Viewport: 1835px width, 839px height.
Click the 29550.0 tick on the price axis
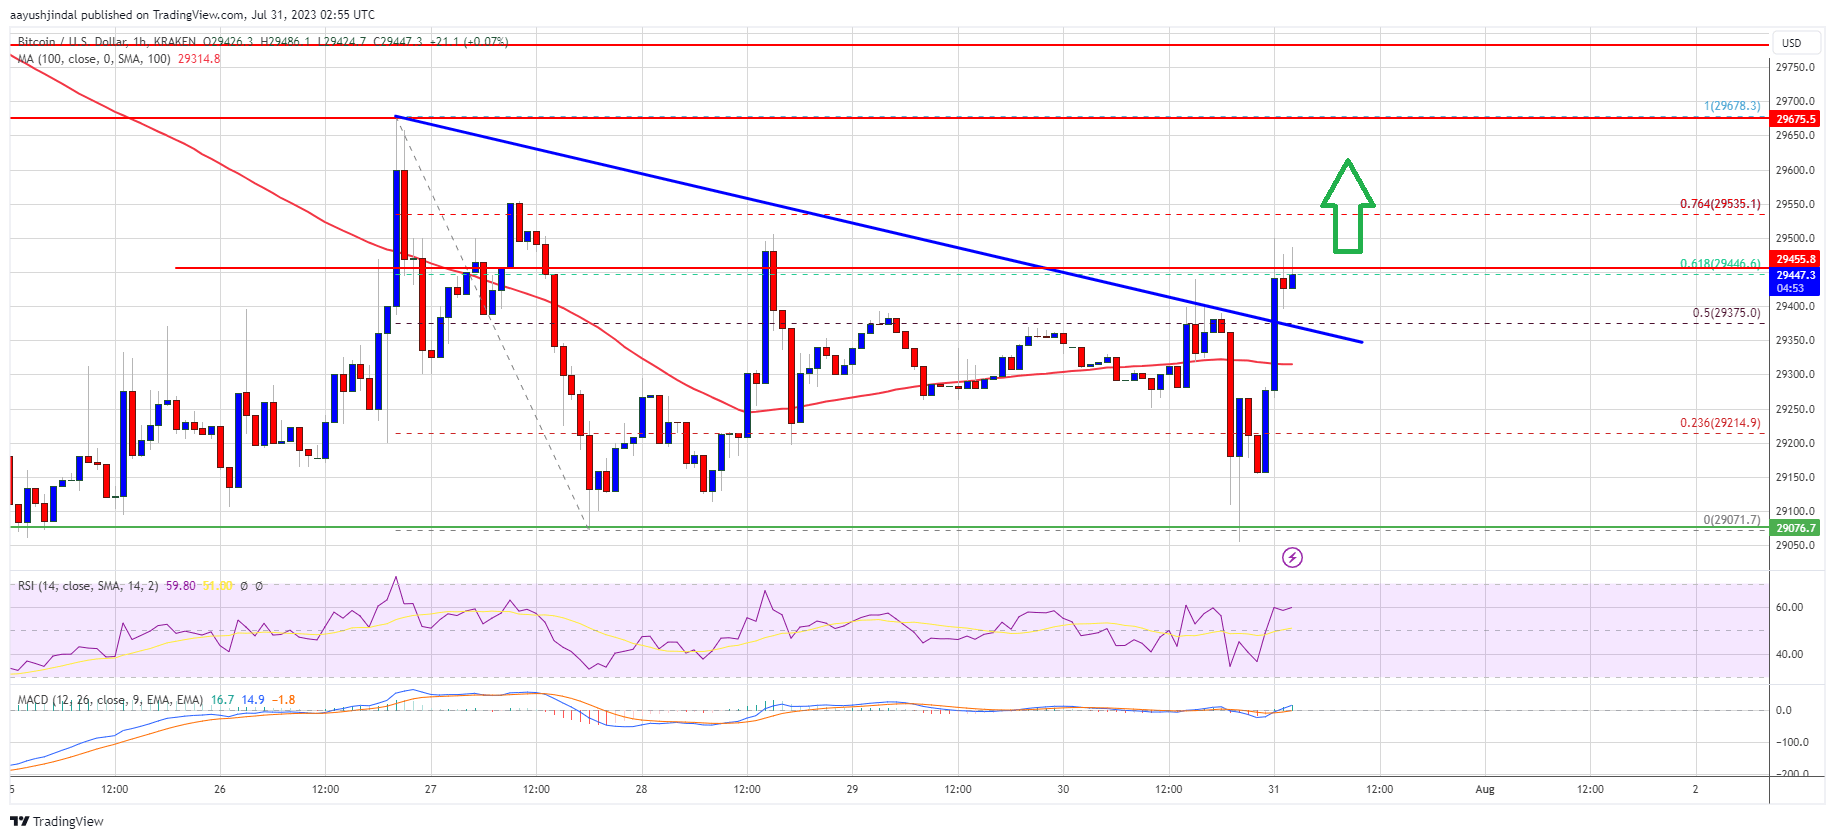point(1795,204)
